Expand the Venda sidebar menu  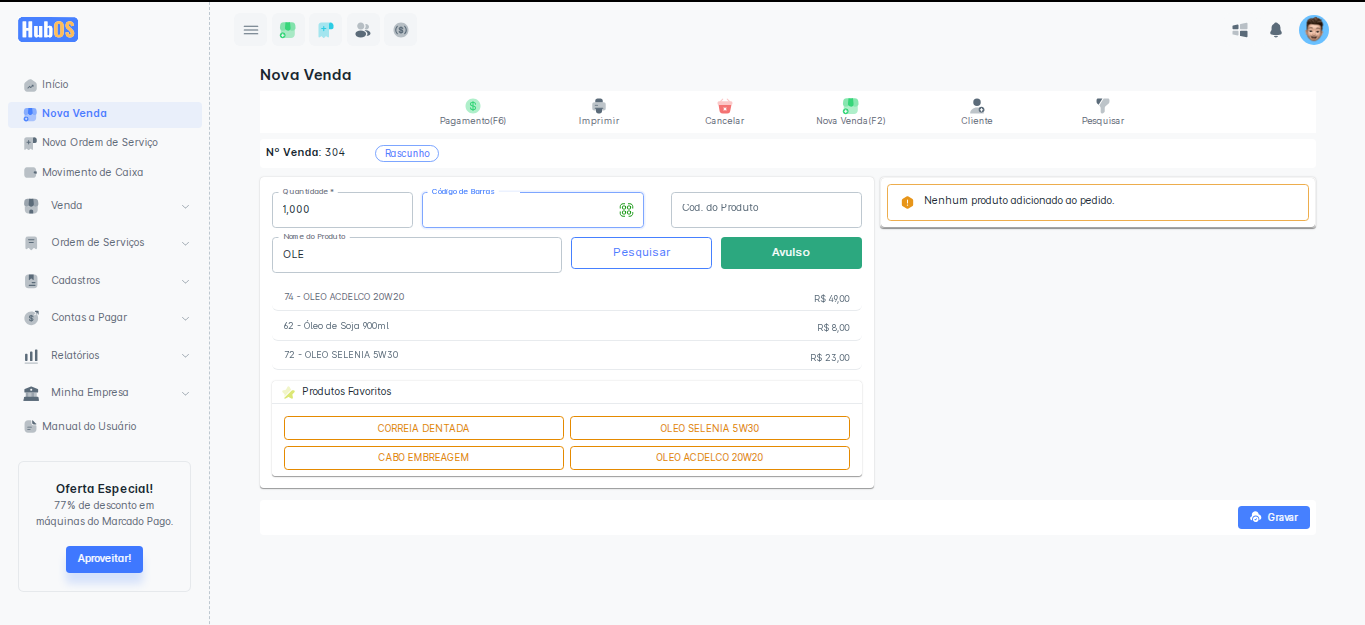tap(105, 206)
